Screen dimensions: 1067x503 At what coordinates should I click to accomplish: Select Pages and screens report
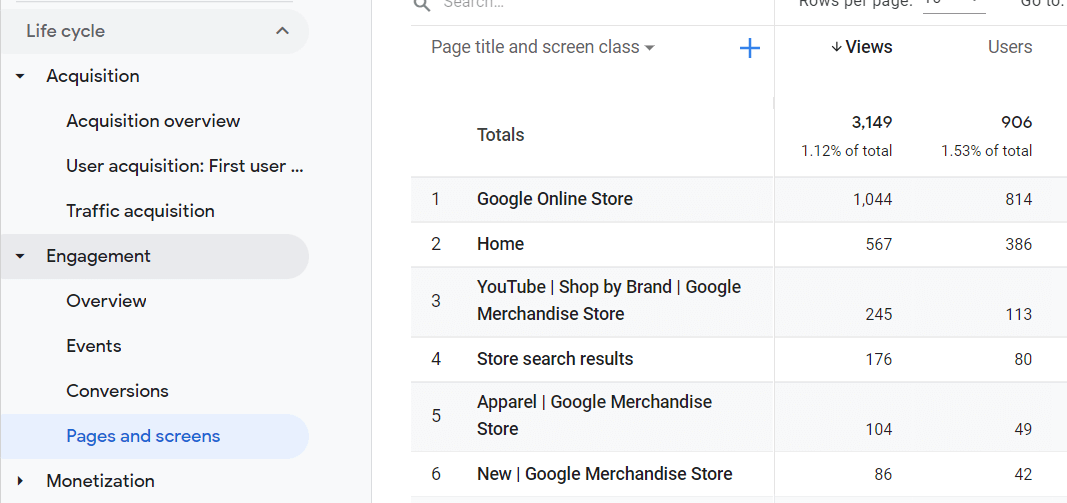click(143, 436)
